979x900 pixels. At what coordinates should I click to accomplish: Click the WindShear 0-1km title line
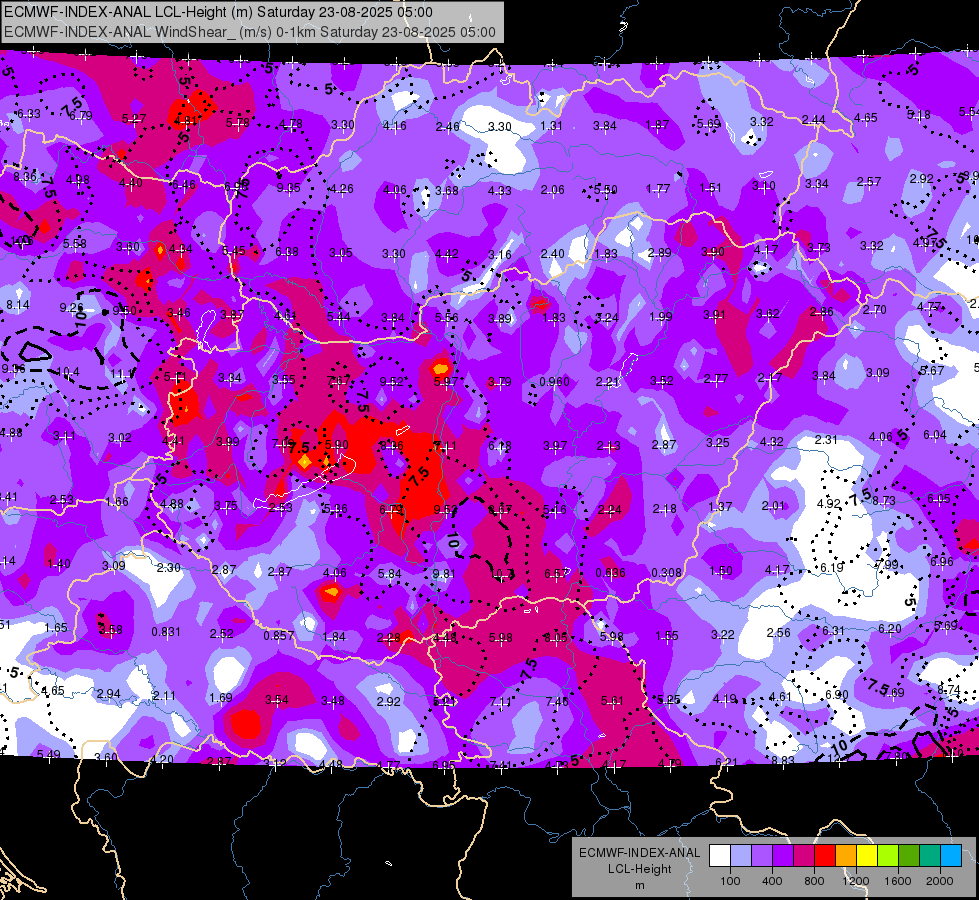250,32
